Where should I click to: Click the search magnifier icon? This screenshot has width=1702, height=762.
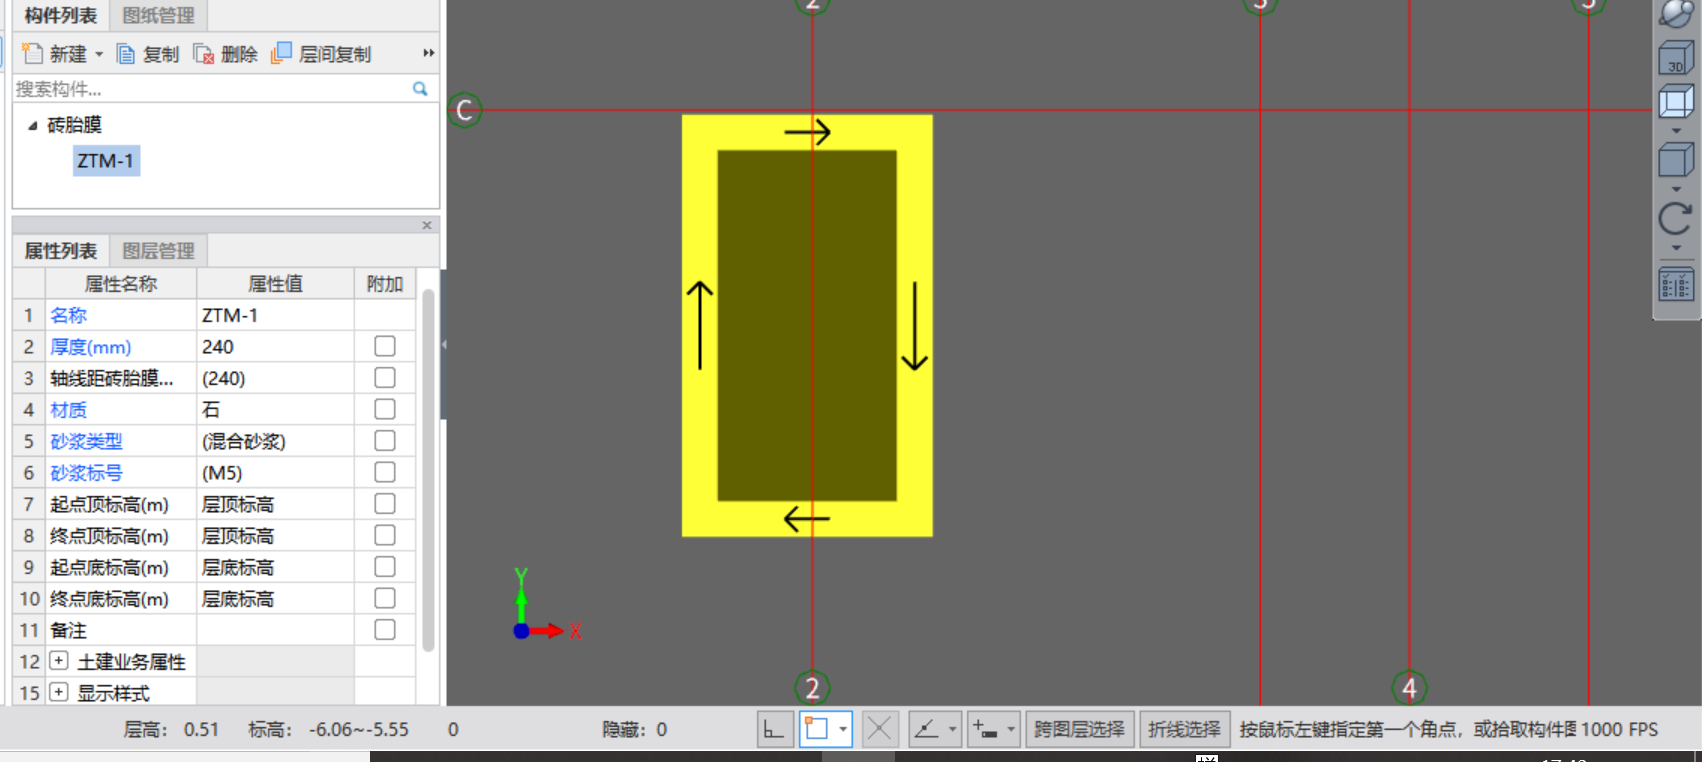pos(420,89)
